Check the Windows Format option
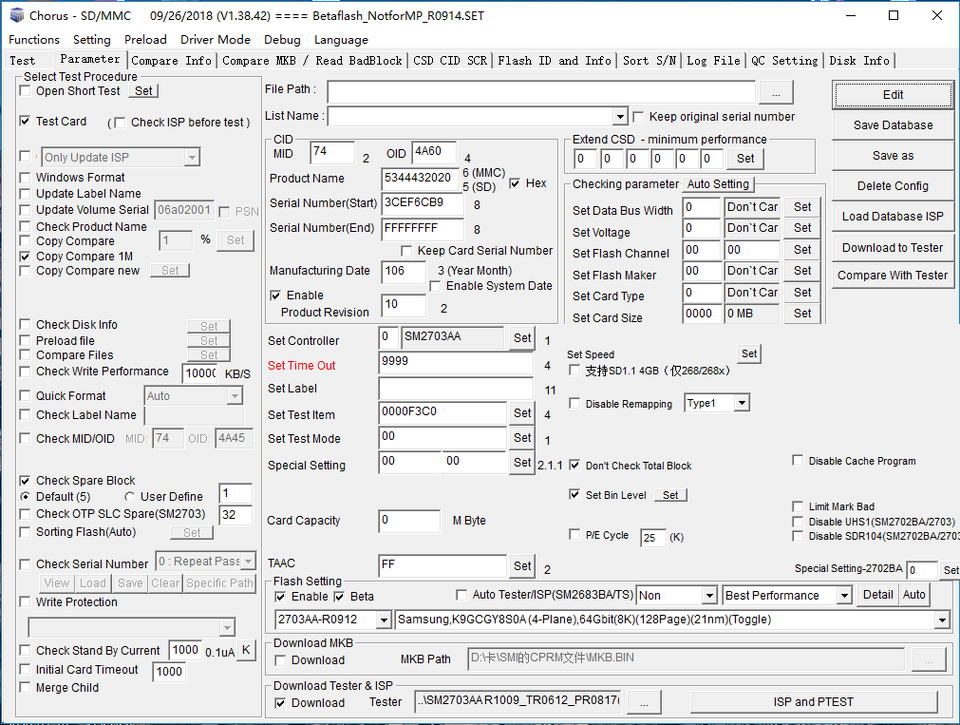 click(x=25, y=178)
